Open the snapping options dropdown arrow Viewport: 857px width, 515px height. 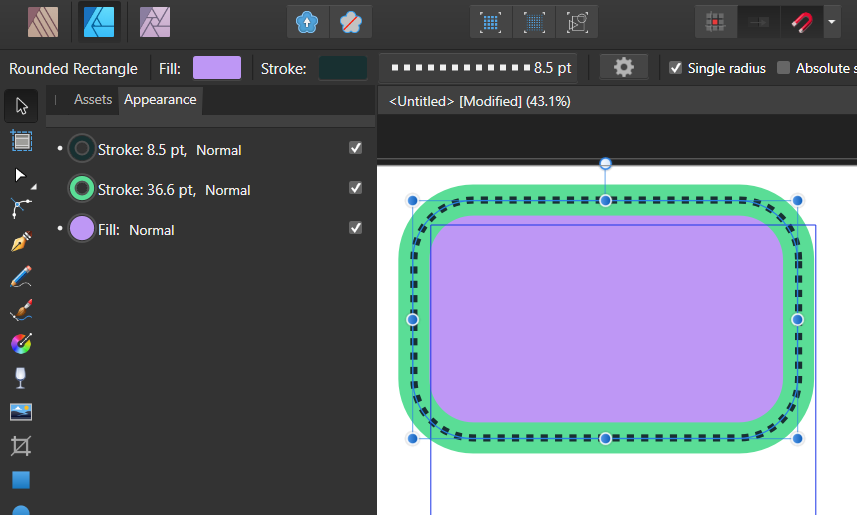pos(832,22)
